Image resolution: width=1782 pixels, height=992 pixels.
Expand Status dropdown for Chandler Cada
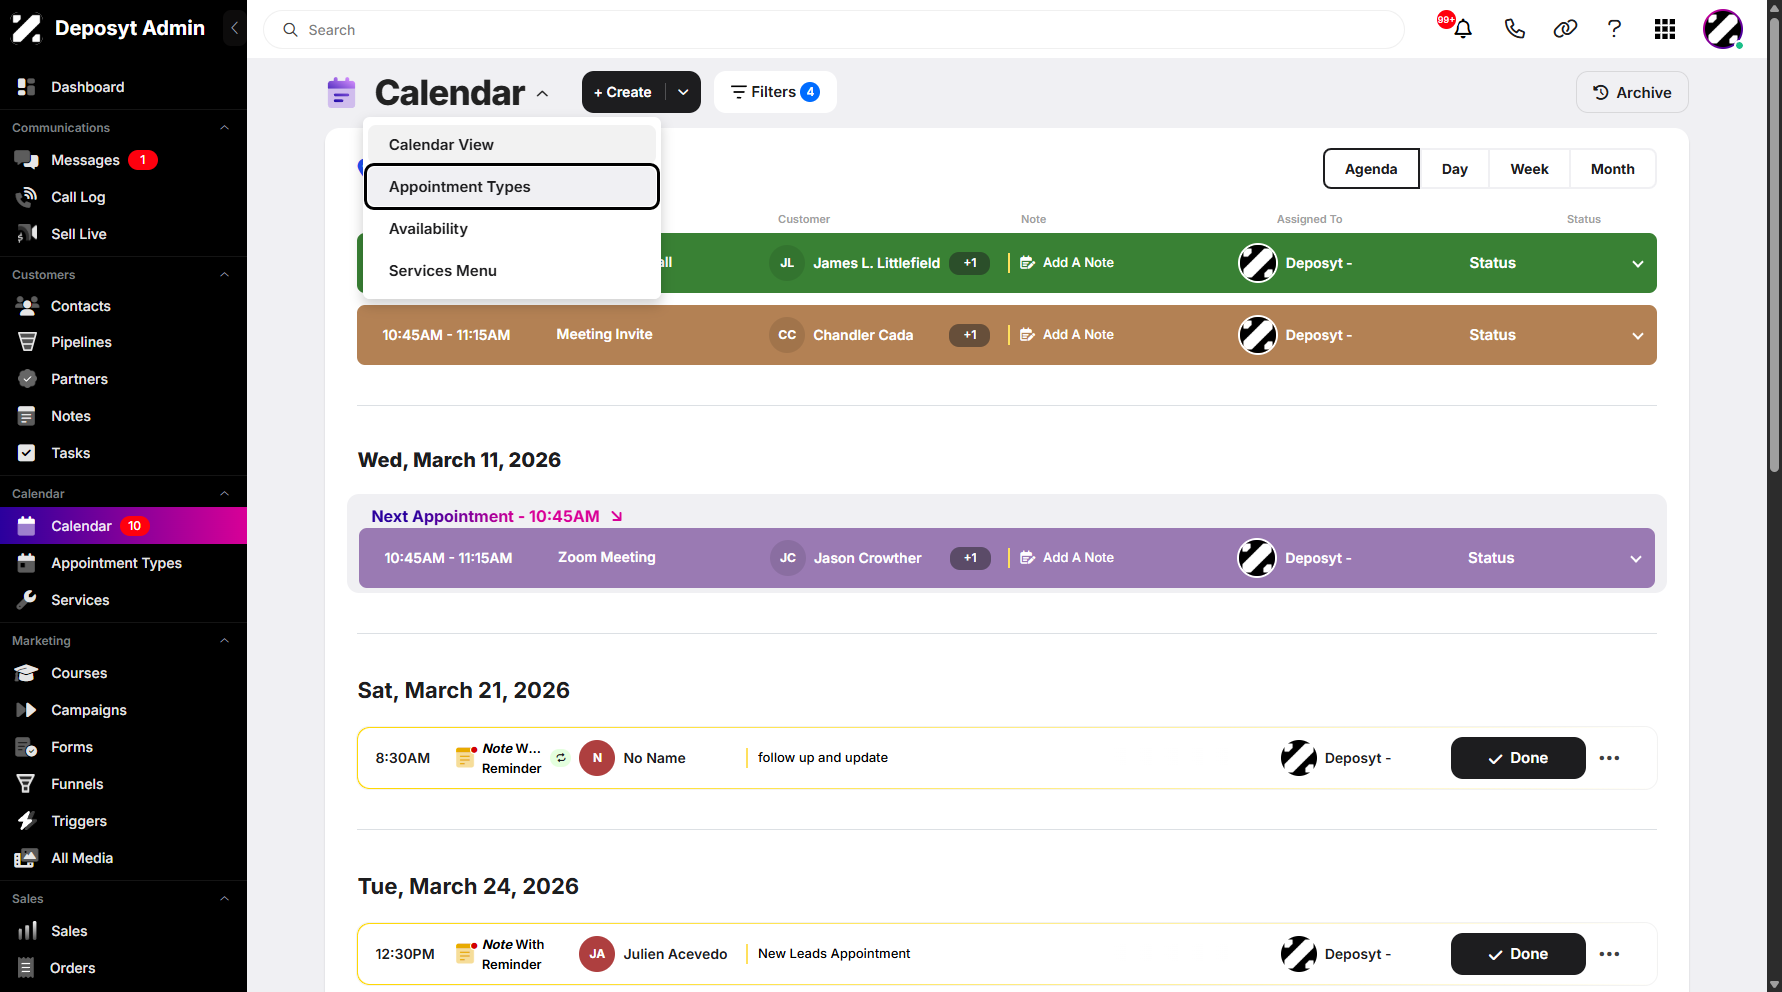pos(1638,336)
